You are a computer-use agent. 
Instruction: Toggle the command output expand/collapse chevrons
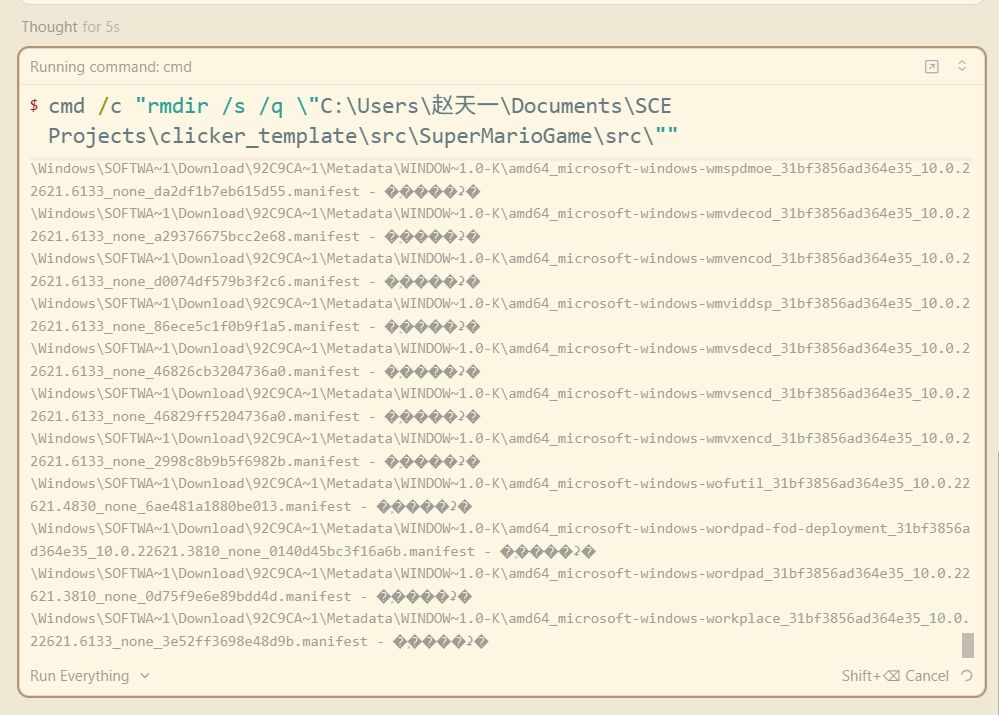pos(962,67)
